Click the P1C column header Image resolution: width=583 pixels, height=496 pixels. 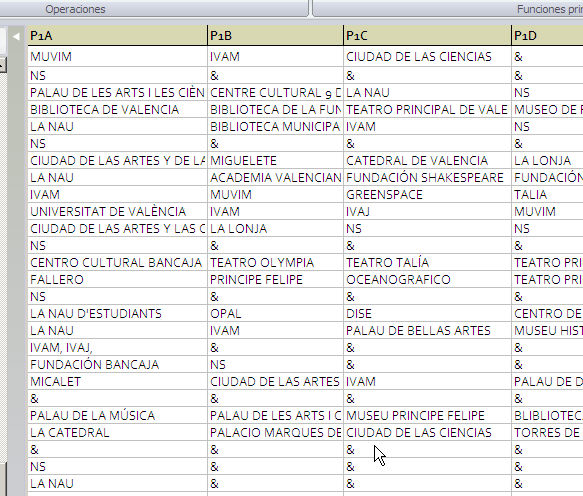click(x=428, y=36)
